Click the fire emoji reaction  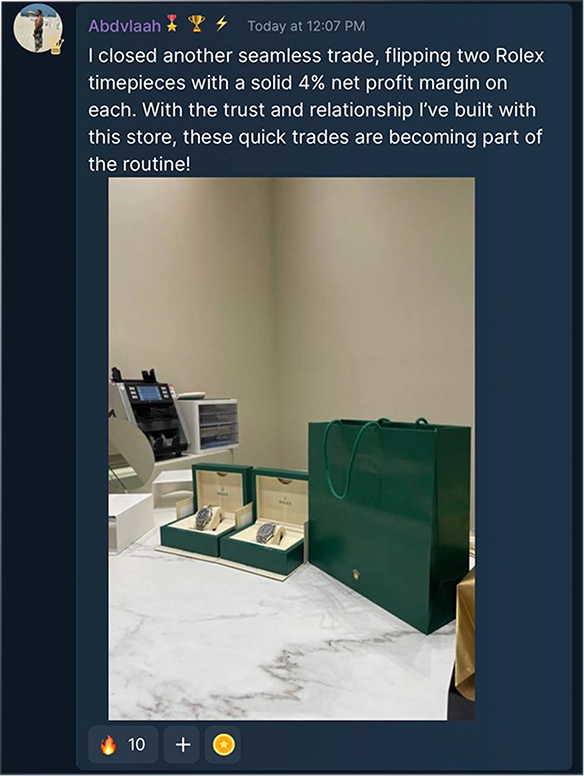(x=108, y=744)
